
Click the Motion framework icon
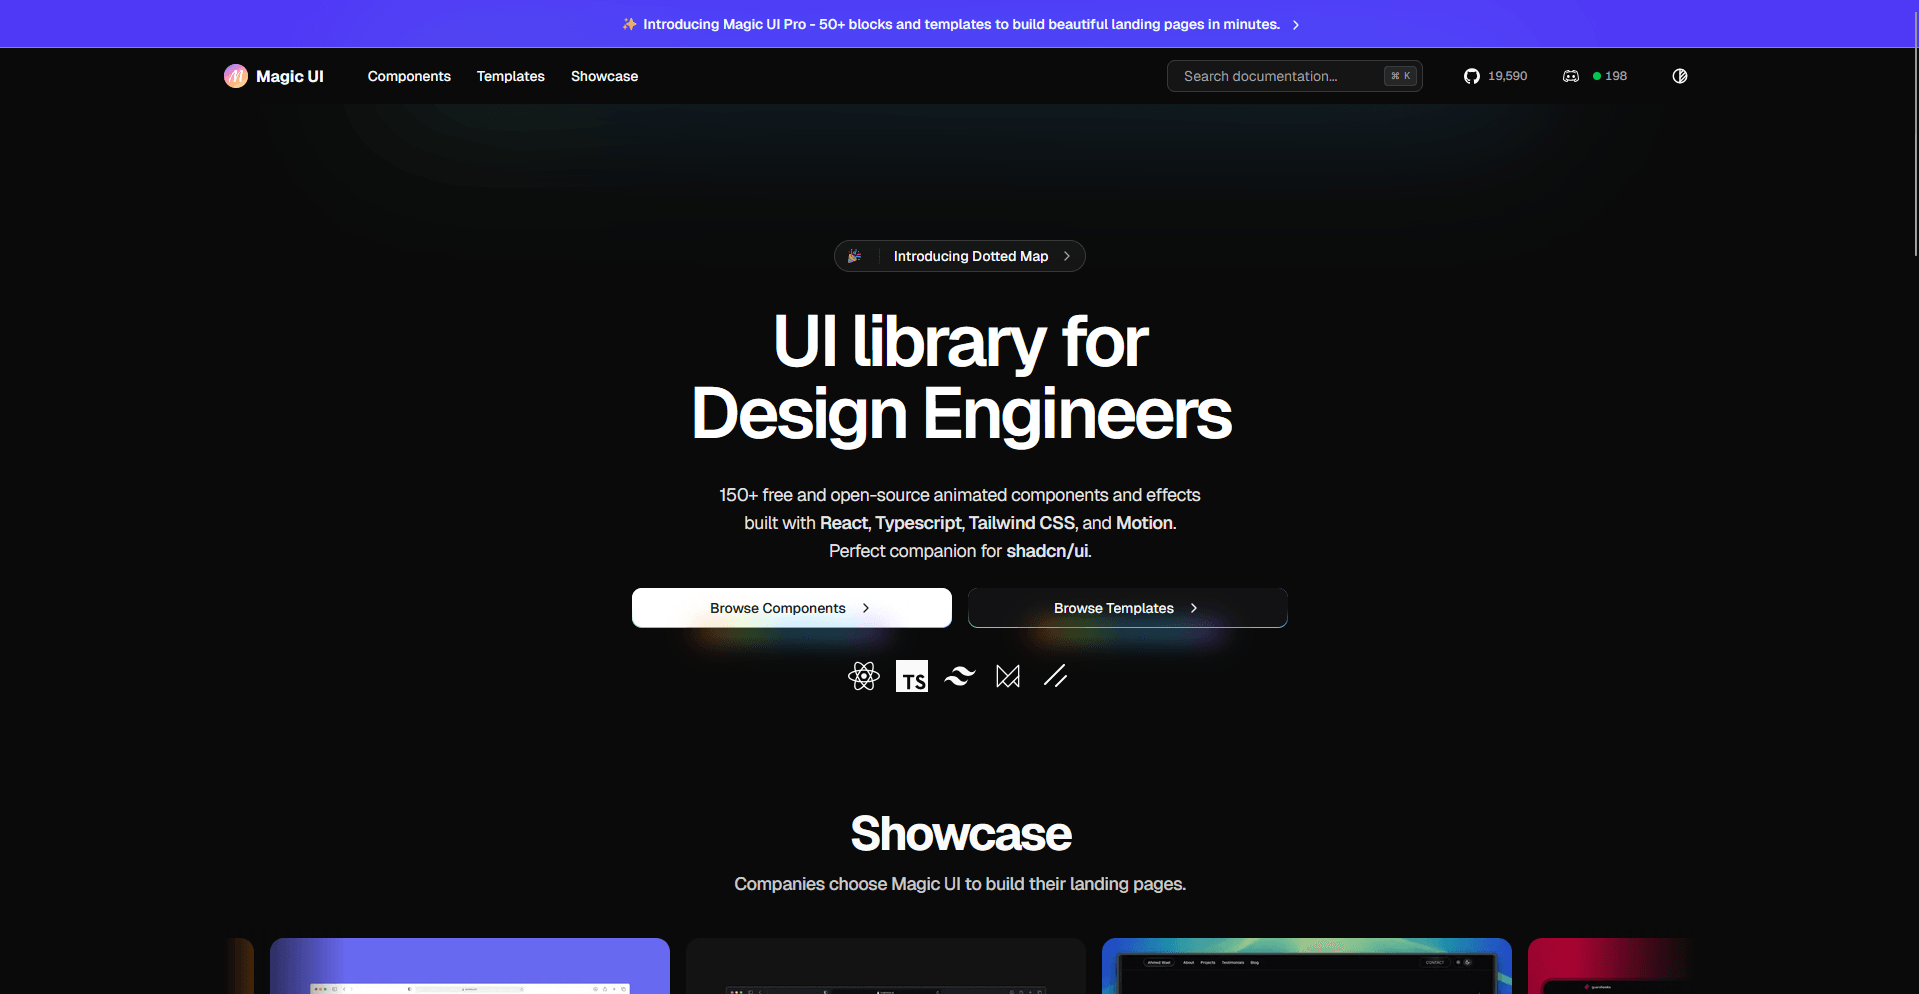1008,676
